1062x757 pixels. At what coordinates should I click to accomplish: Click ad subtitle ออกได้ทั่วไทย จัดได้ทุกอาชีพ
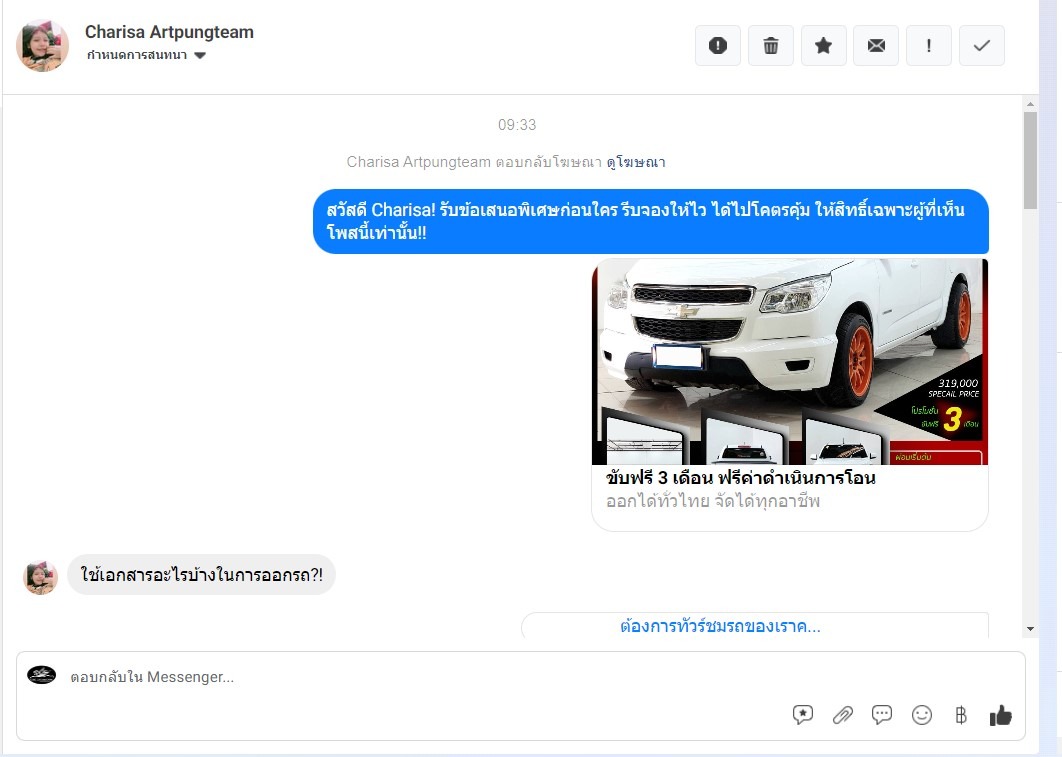click(x=713, y=501)
